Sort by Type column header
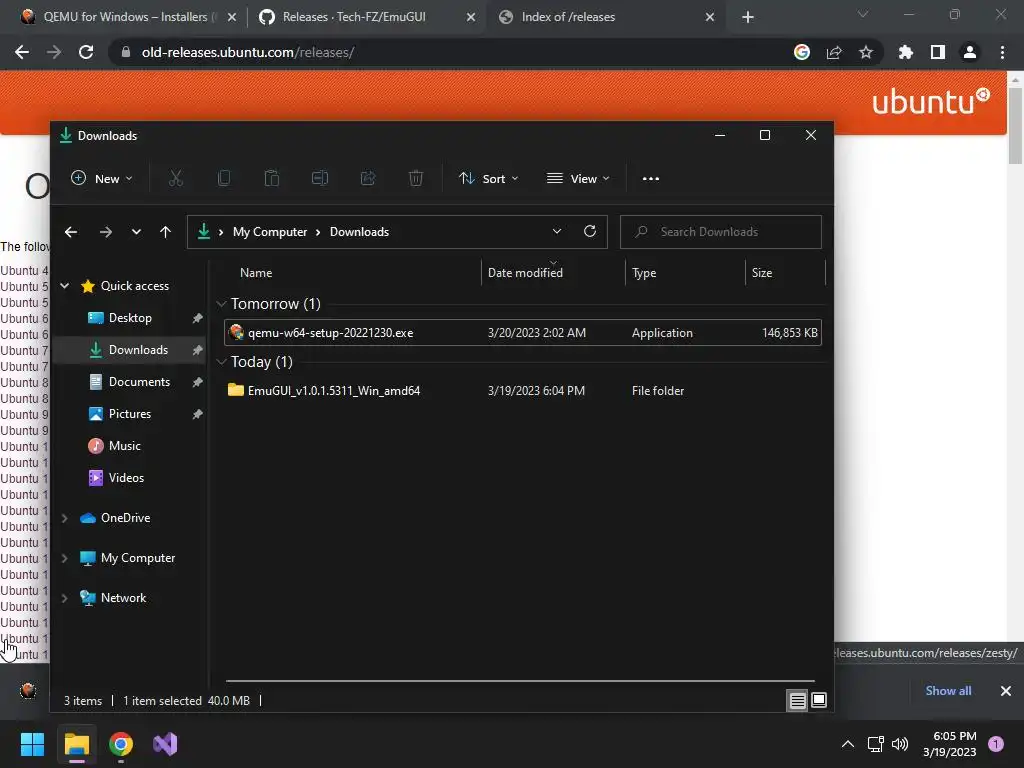This screenshot has width=1024, height=768. [x=644, y=273]
